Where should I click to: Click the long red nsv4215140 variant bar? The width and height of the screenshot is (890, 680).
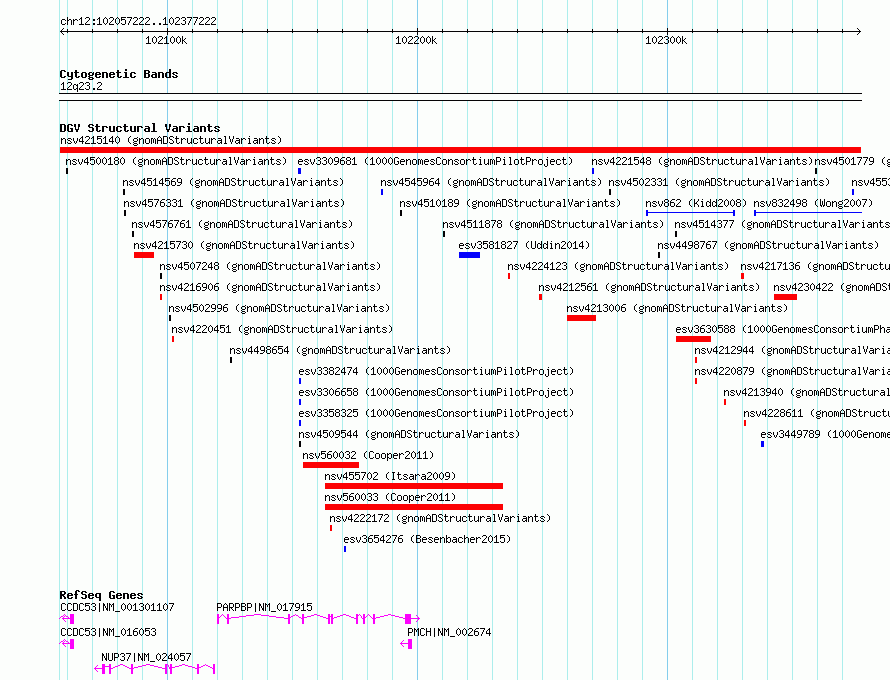tap(460, 150)
